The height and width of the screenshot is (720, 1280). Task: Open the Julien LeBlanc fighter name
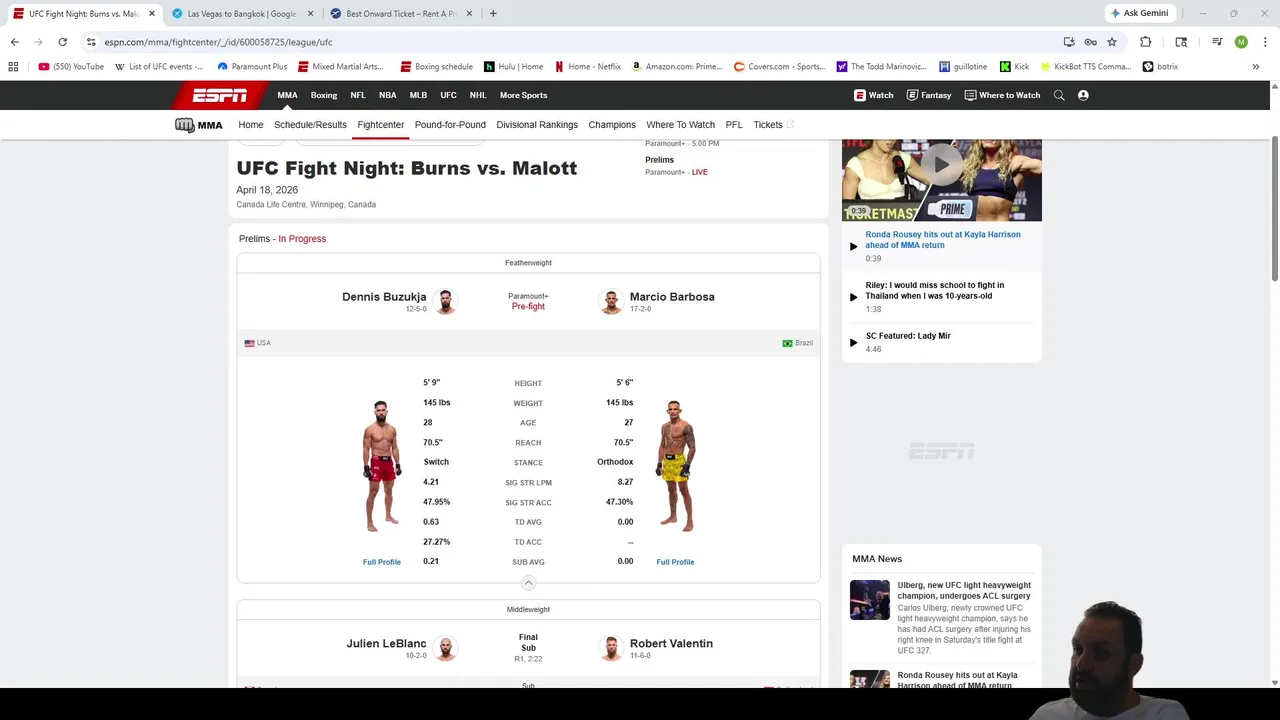pyautogui.click(x=386, y=644)
